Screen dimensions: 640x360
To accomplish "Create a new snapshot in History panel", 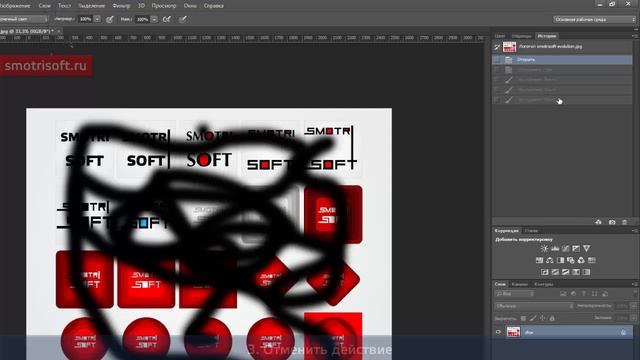I will (x=612, y=222).
